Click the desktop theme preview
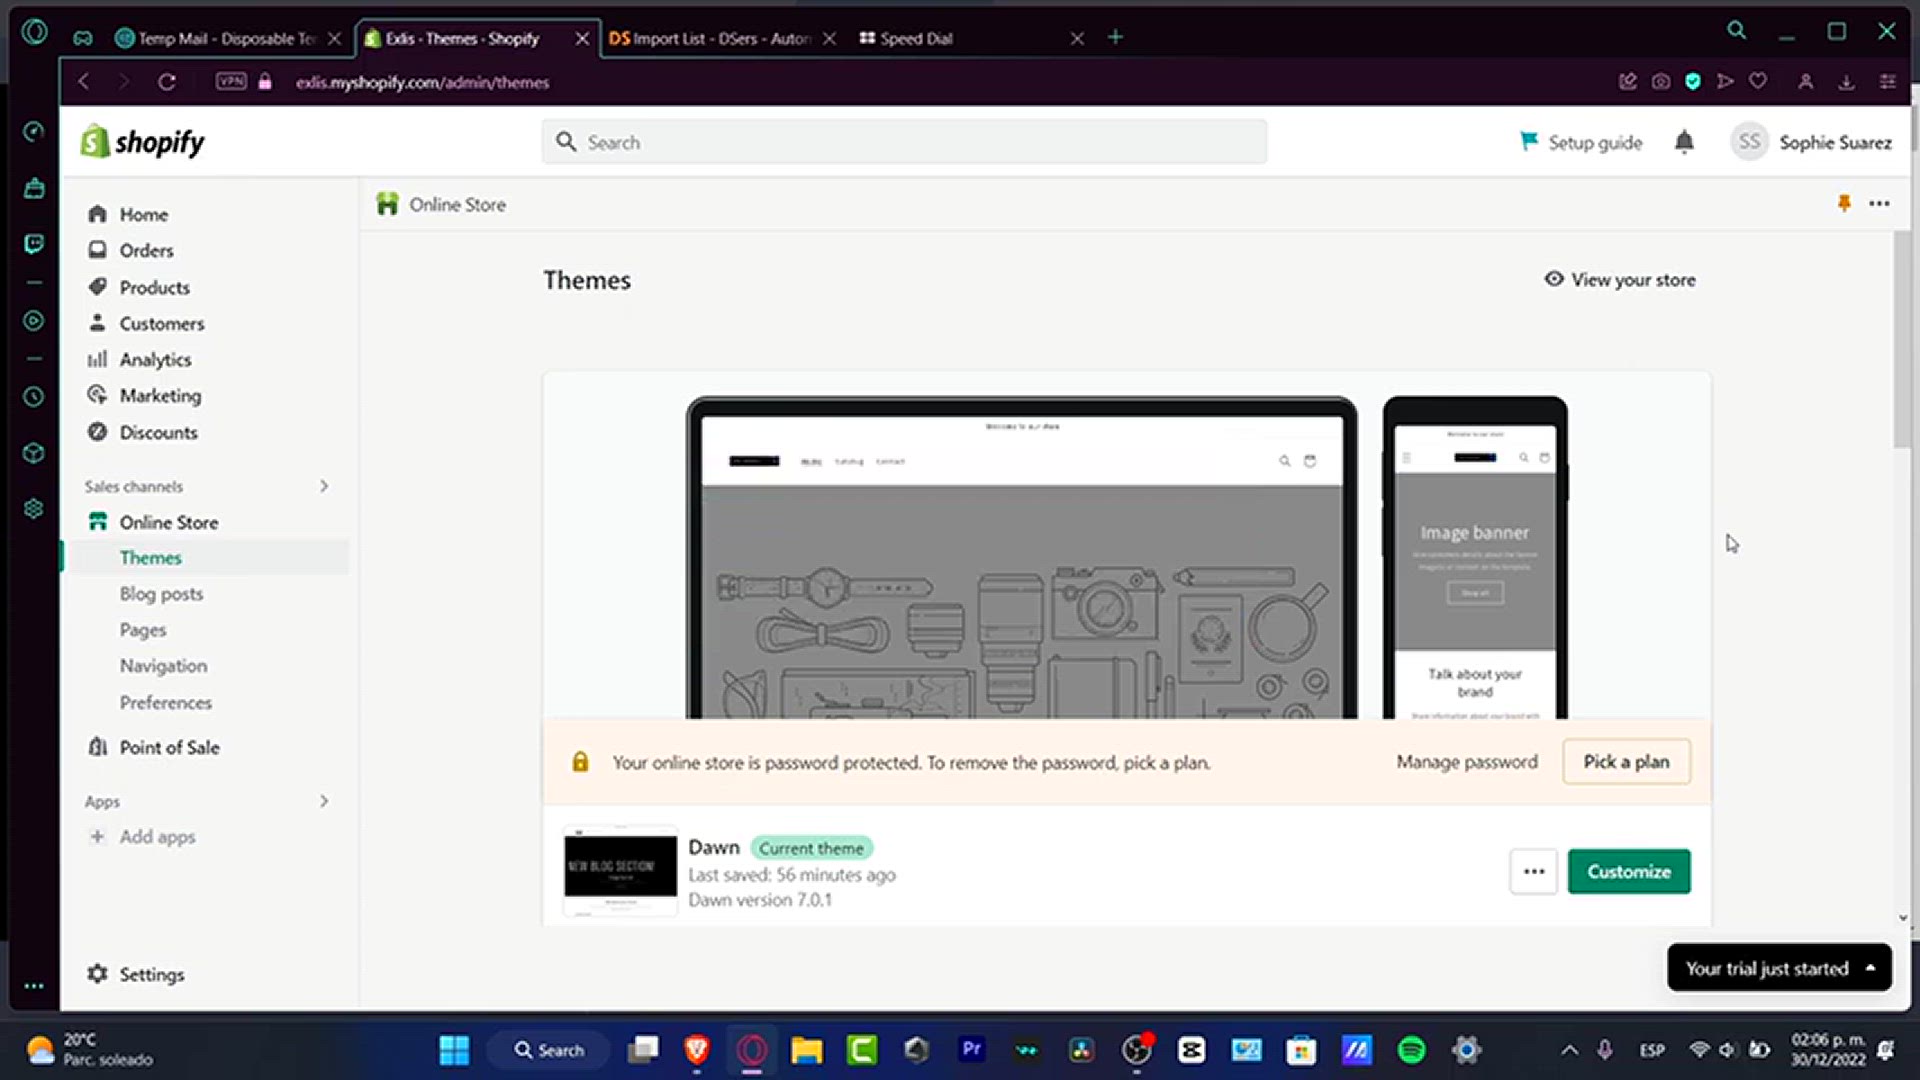The height and width of the screenshot is (1080, 1920). point(1021,558)
